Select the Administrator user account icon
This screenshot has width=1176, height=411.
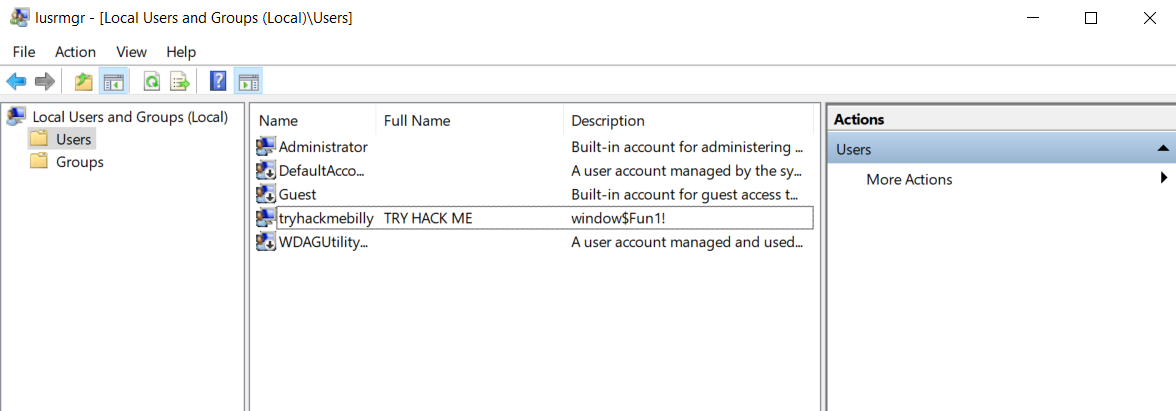(x=266, y=147)
